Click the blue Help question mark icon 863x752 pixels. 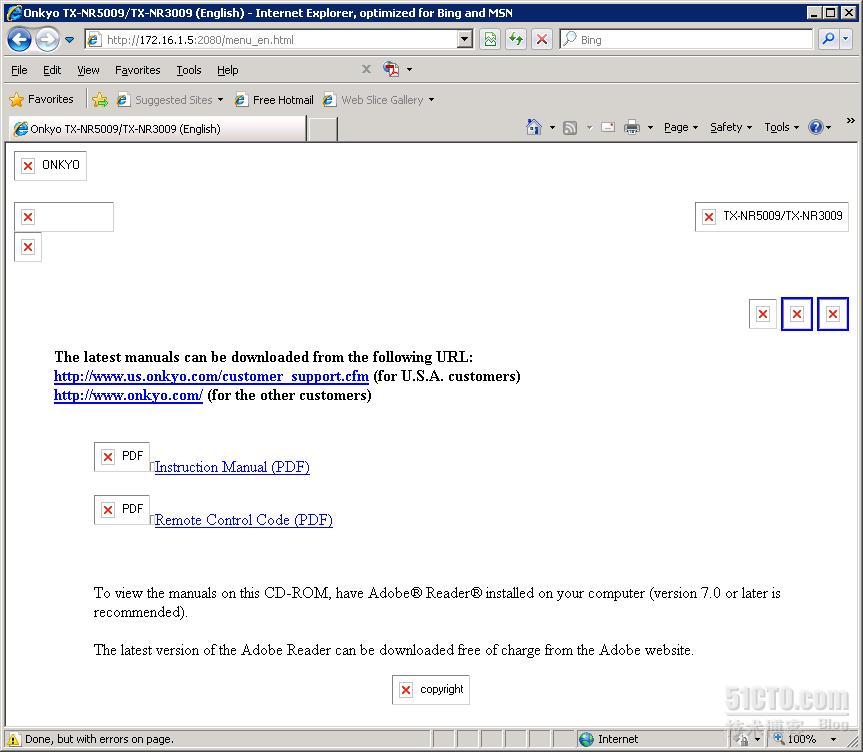click(816, 127)
